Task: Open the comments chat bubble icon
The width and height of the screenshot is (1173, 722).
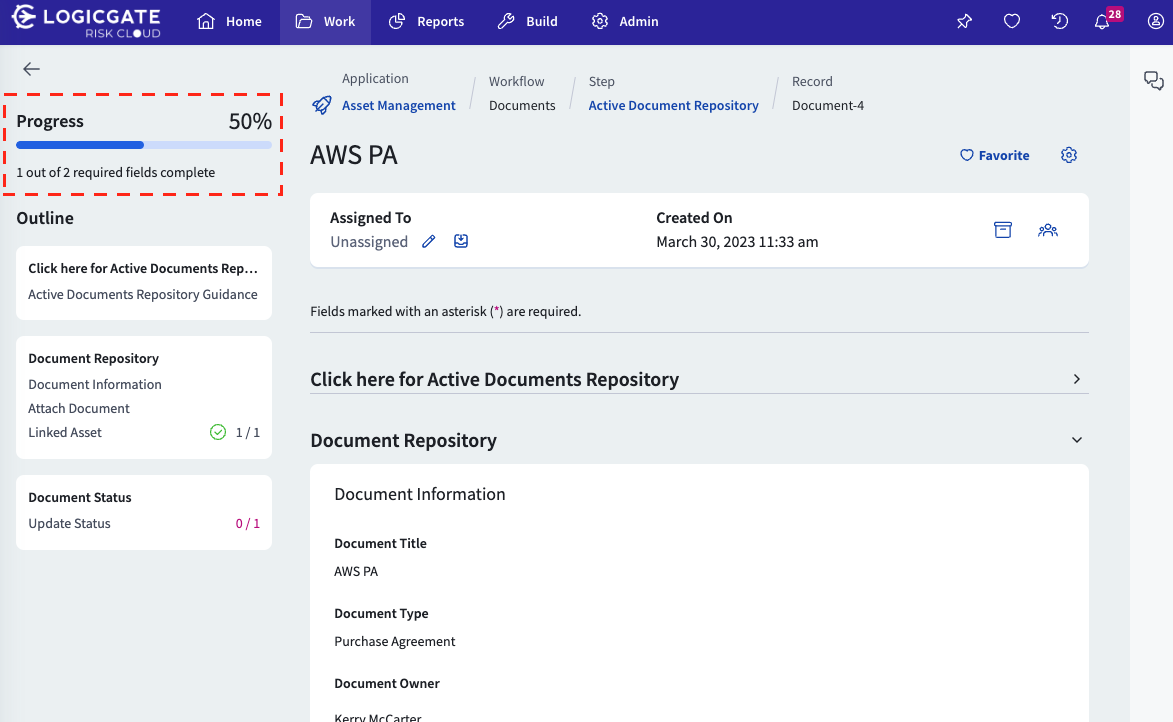Action: coord(1154,80)
